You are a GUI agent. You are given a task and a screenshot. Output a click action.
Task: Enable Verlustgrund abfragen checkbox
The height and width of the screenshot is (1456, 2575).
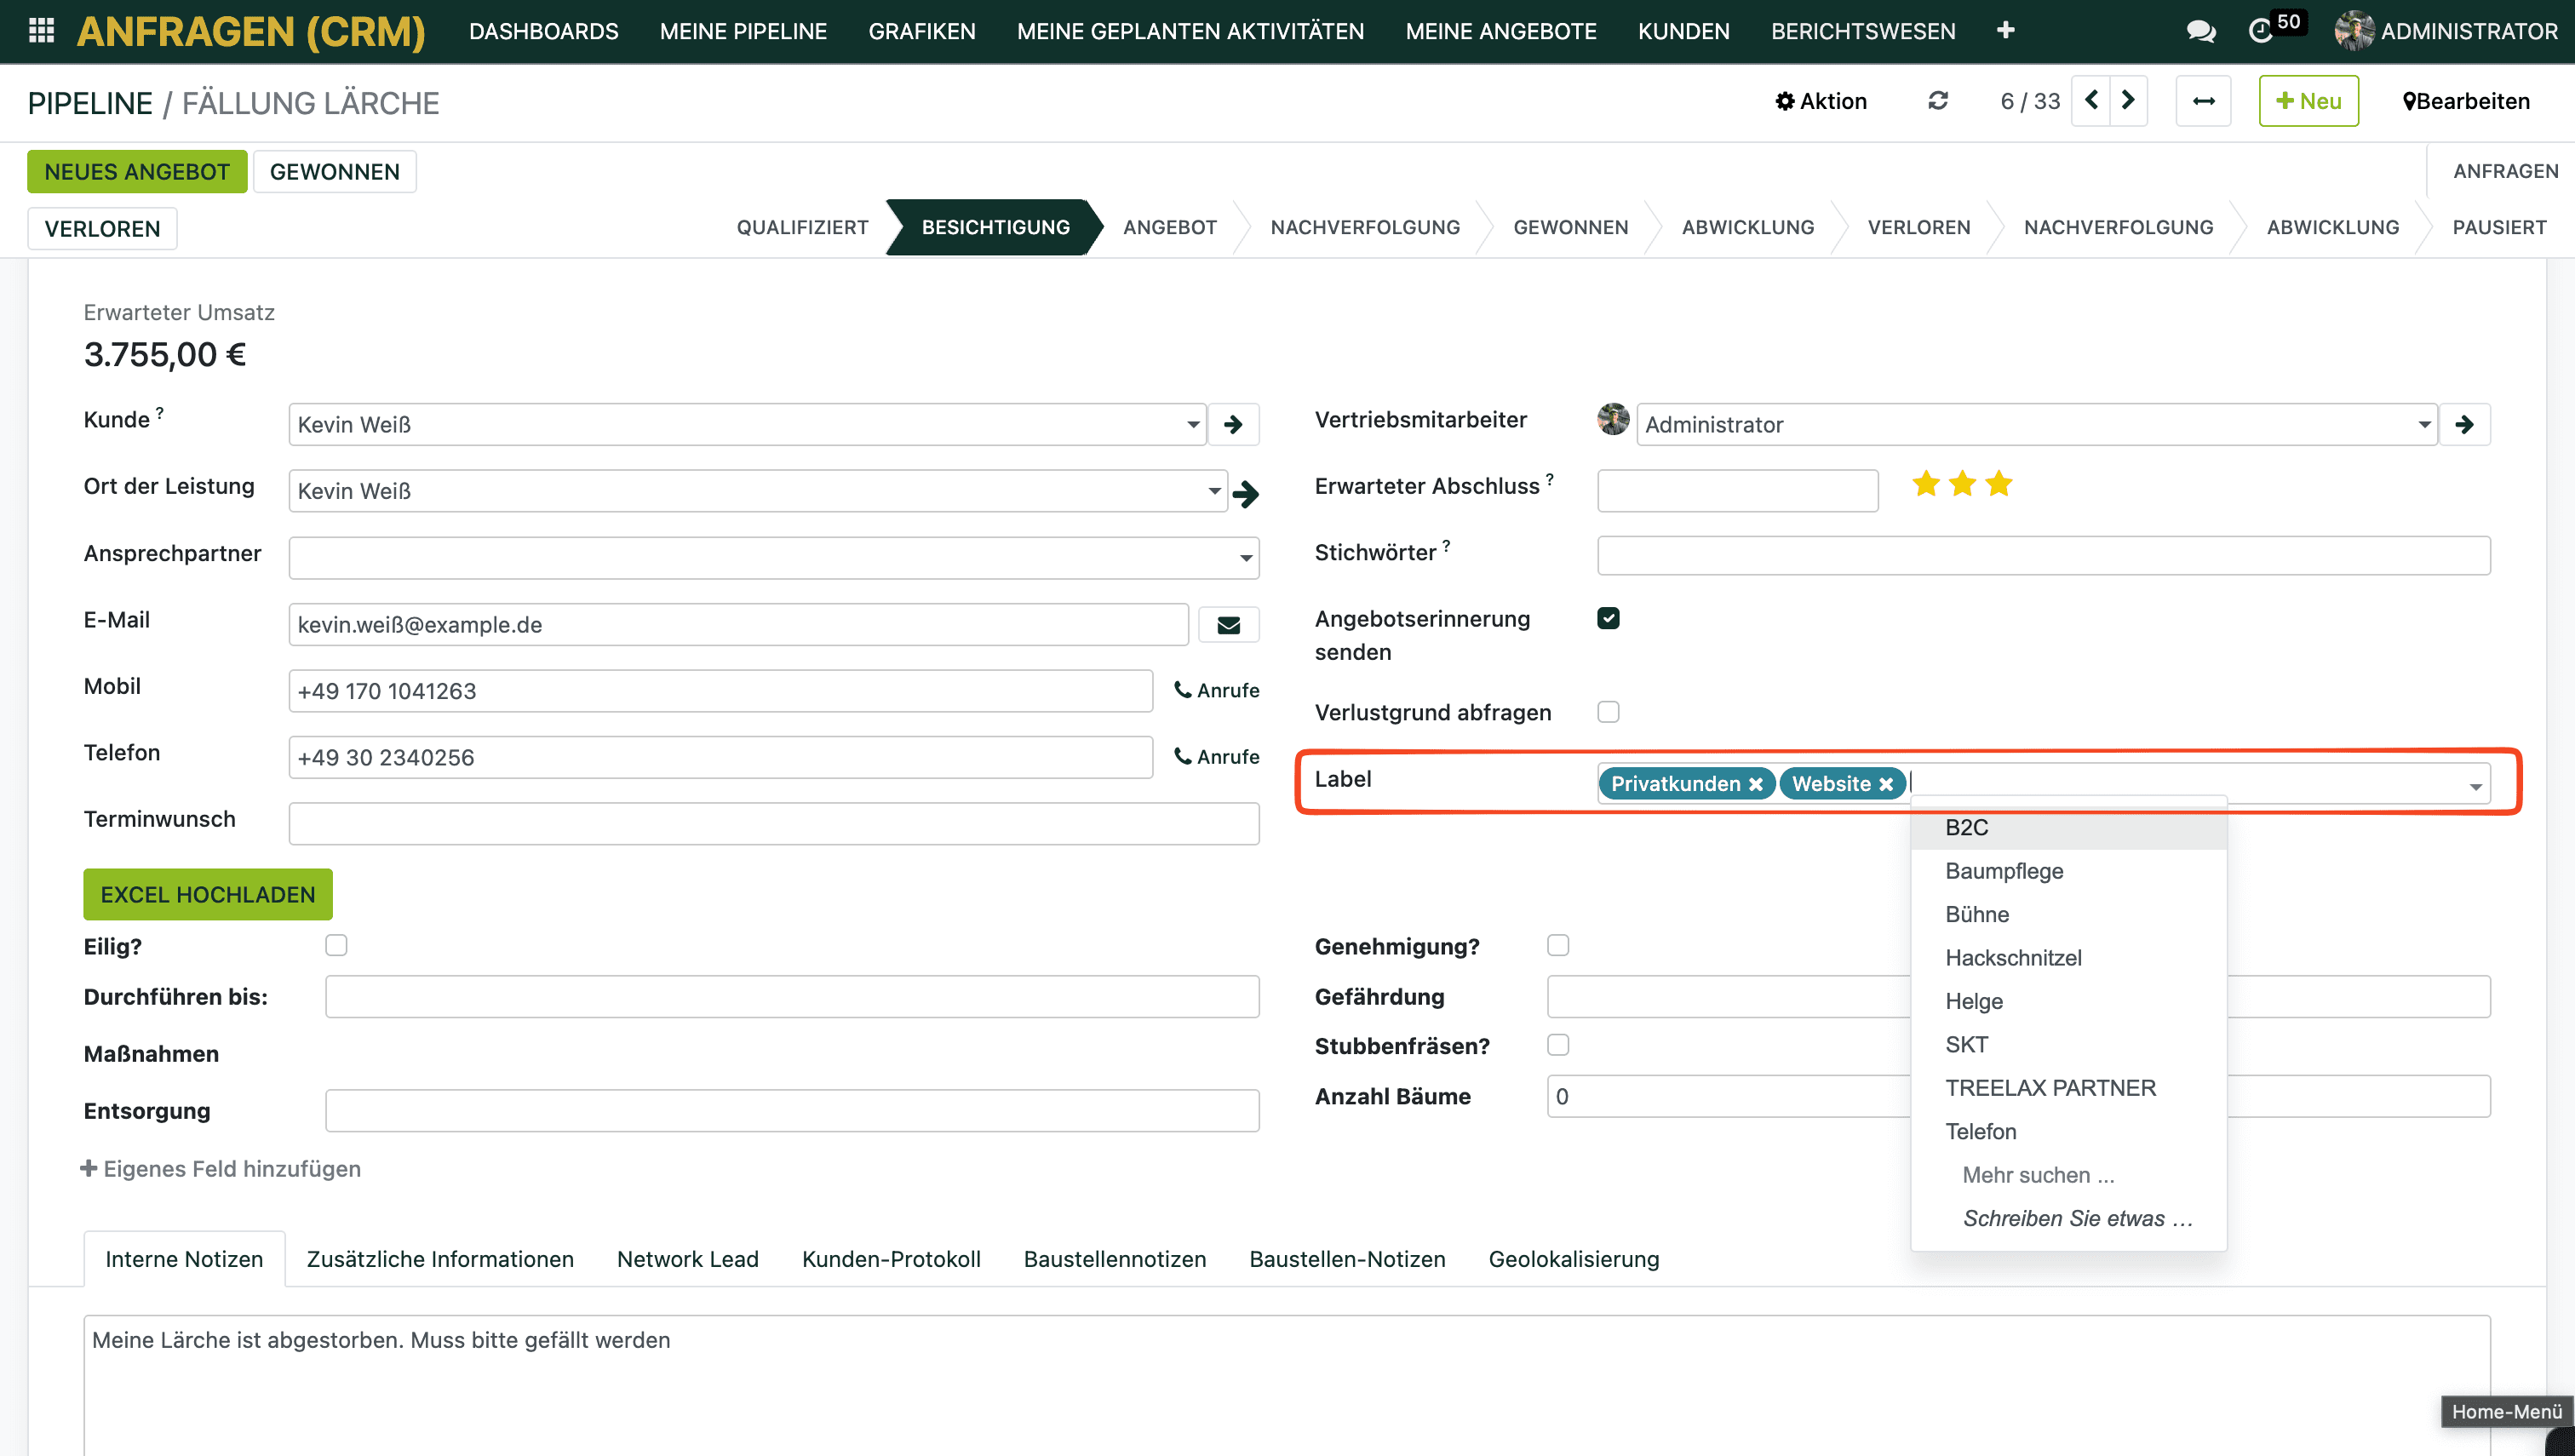click(x=1608, y=712)
